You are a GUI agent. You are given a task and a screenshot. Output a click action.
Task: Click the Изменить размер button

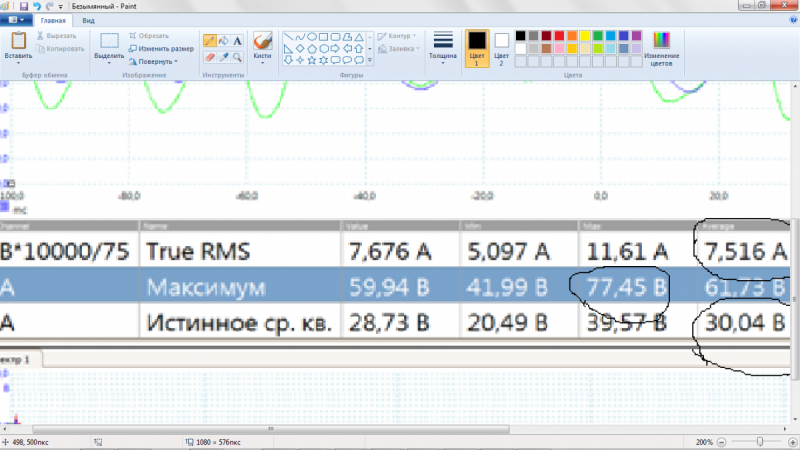point(162,48)
